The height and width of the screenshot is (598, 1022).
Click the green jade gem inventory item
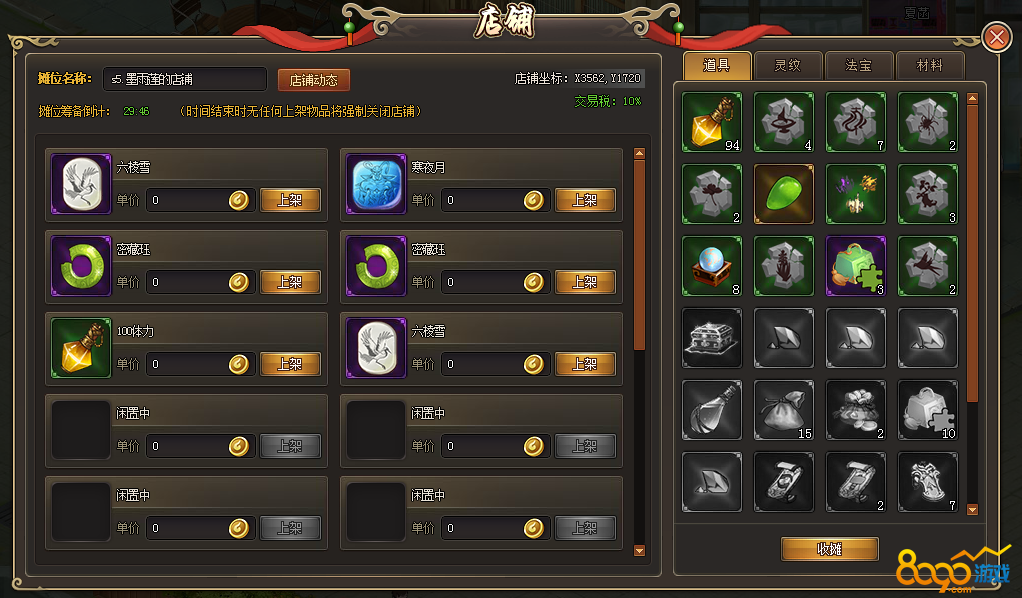[783, 194]
